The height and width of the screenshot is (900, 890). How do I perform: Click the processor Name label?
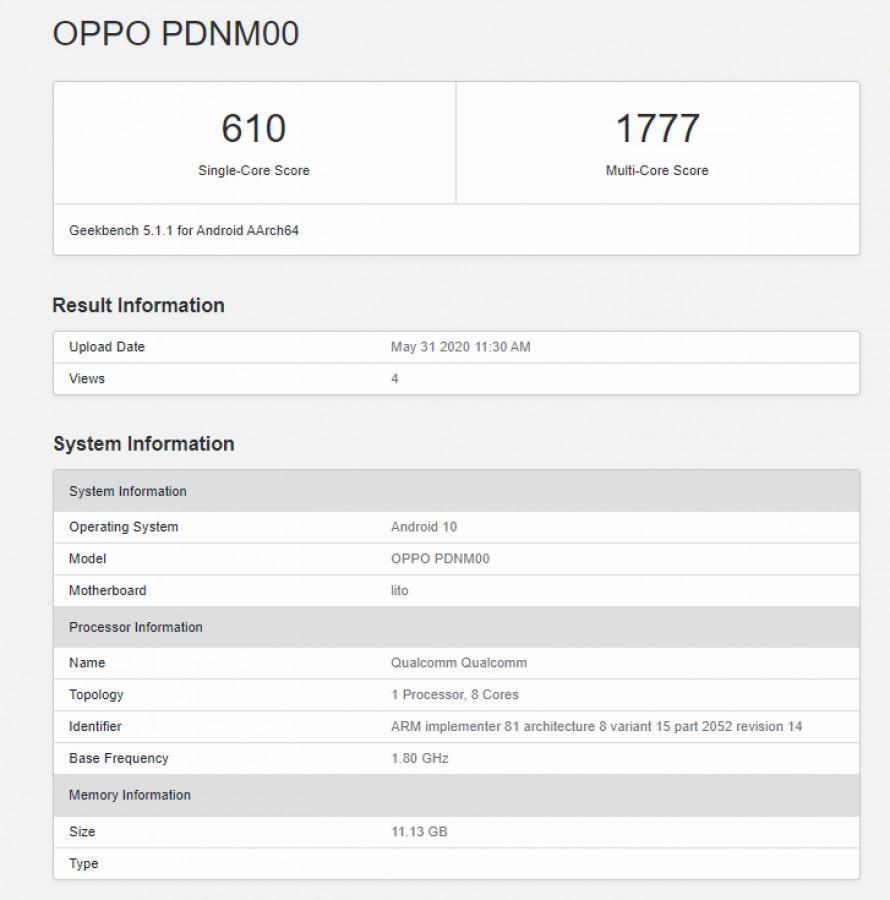point(87,663)
